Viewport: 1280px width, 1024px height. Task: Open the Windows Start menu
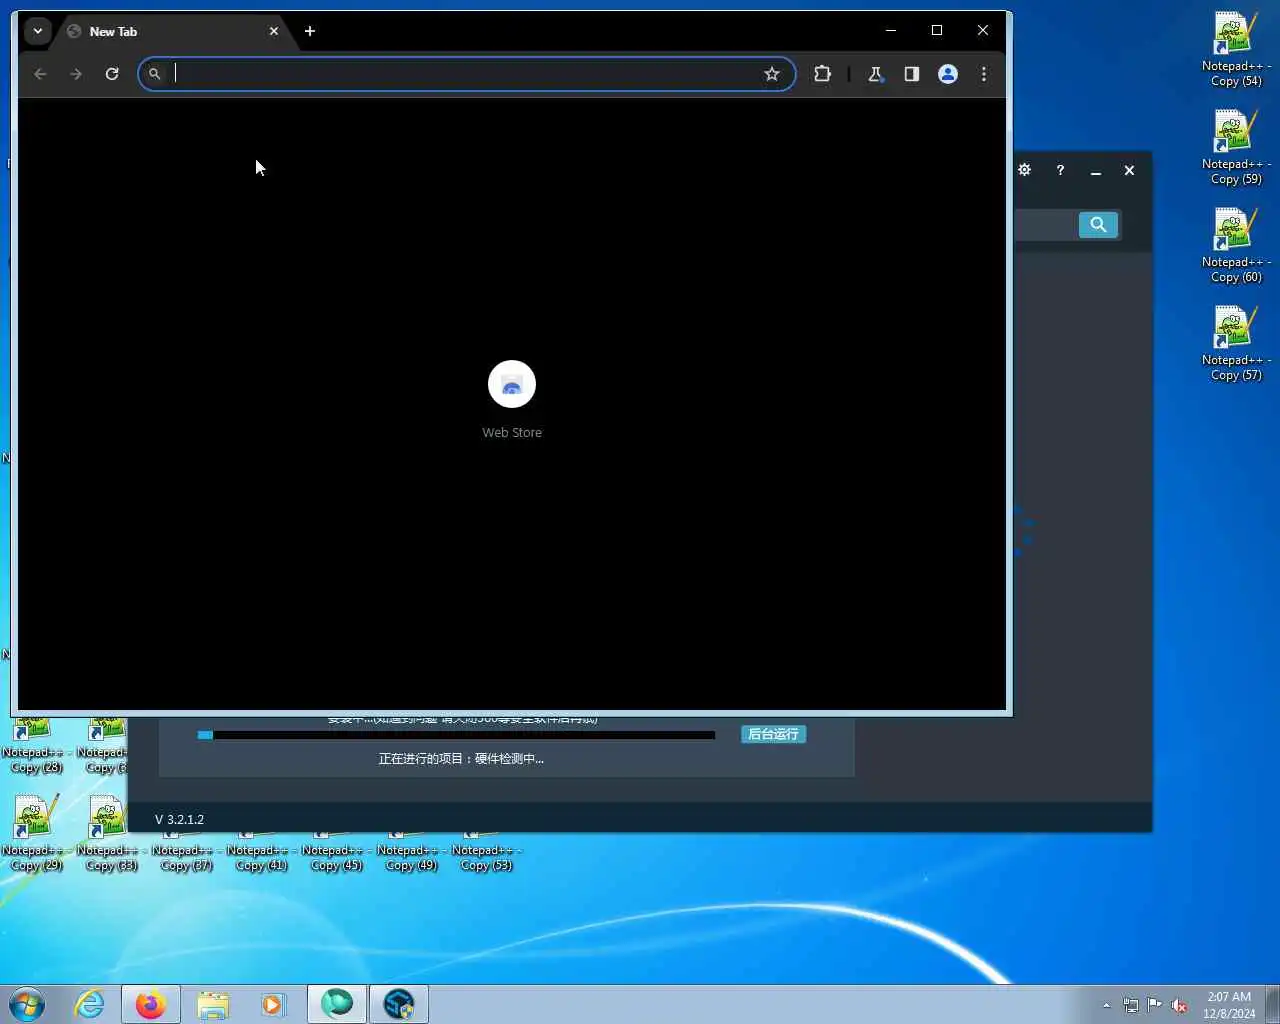(27, 1004)
